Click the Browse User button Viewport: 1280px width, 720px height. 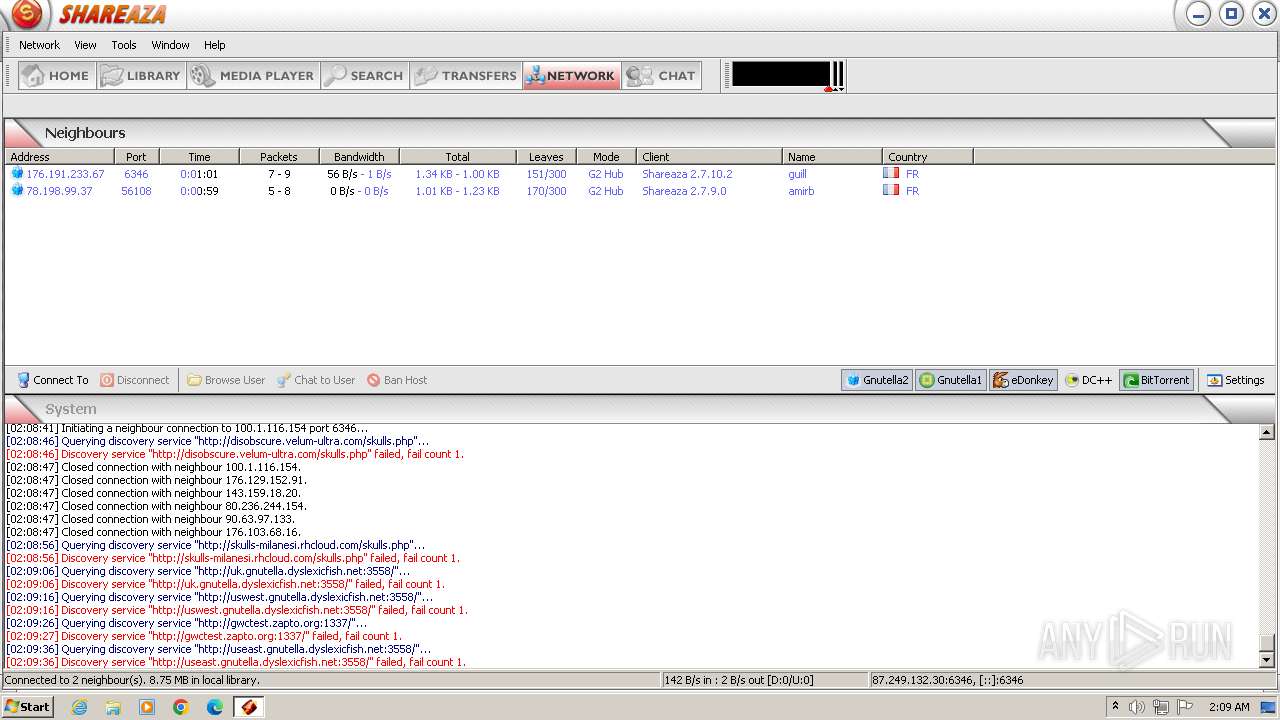pyautogui.click(x=226, y=380)
